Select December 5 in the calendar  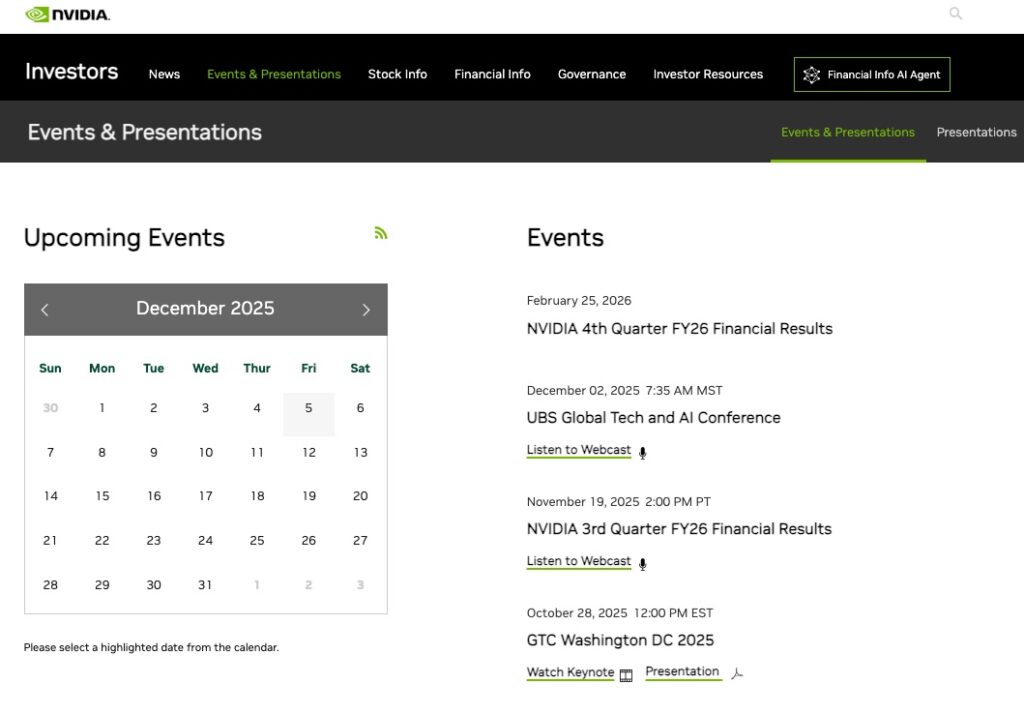pos(308,409)
